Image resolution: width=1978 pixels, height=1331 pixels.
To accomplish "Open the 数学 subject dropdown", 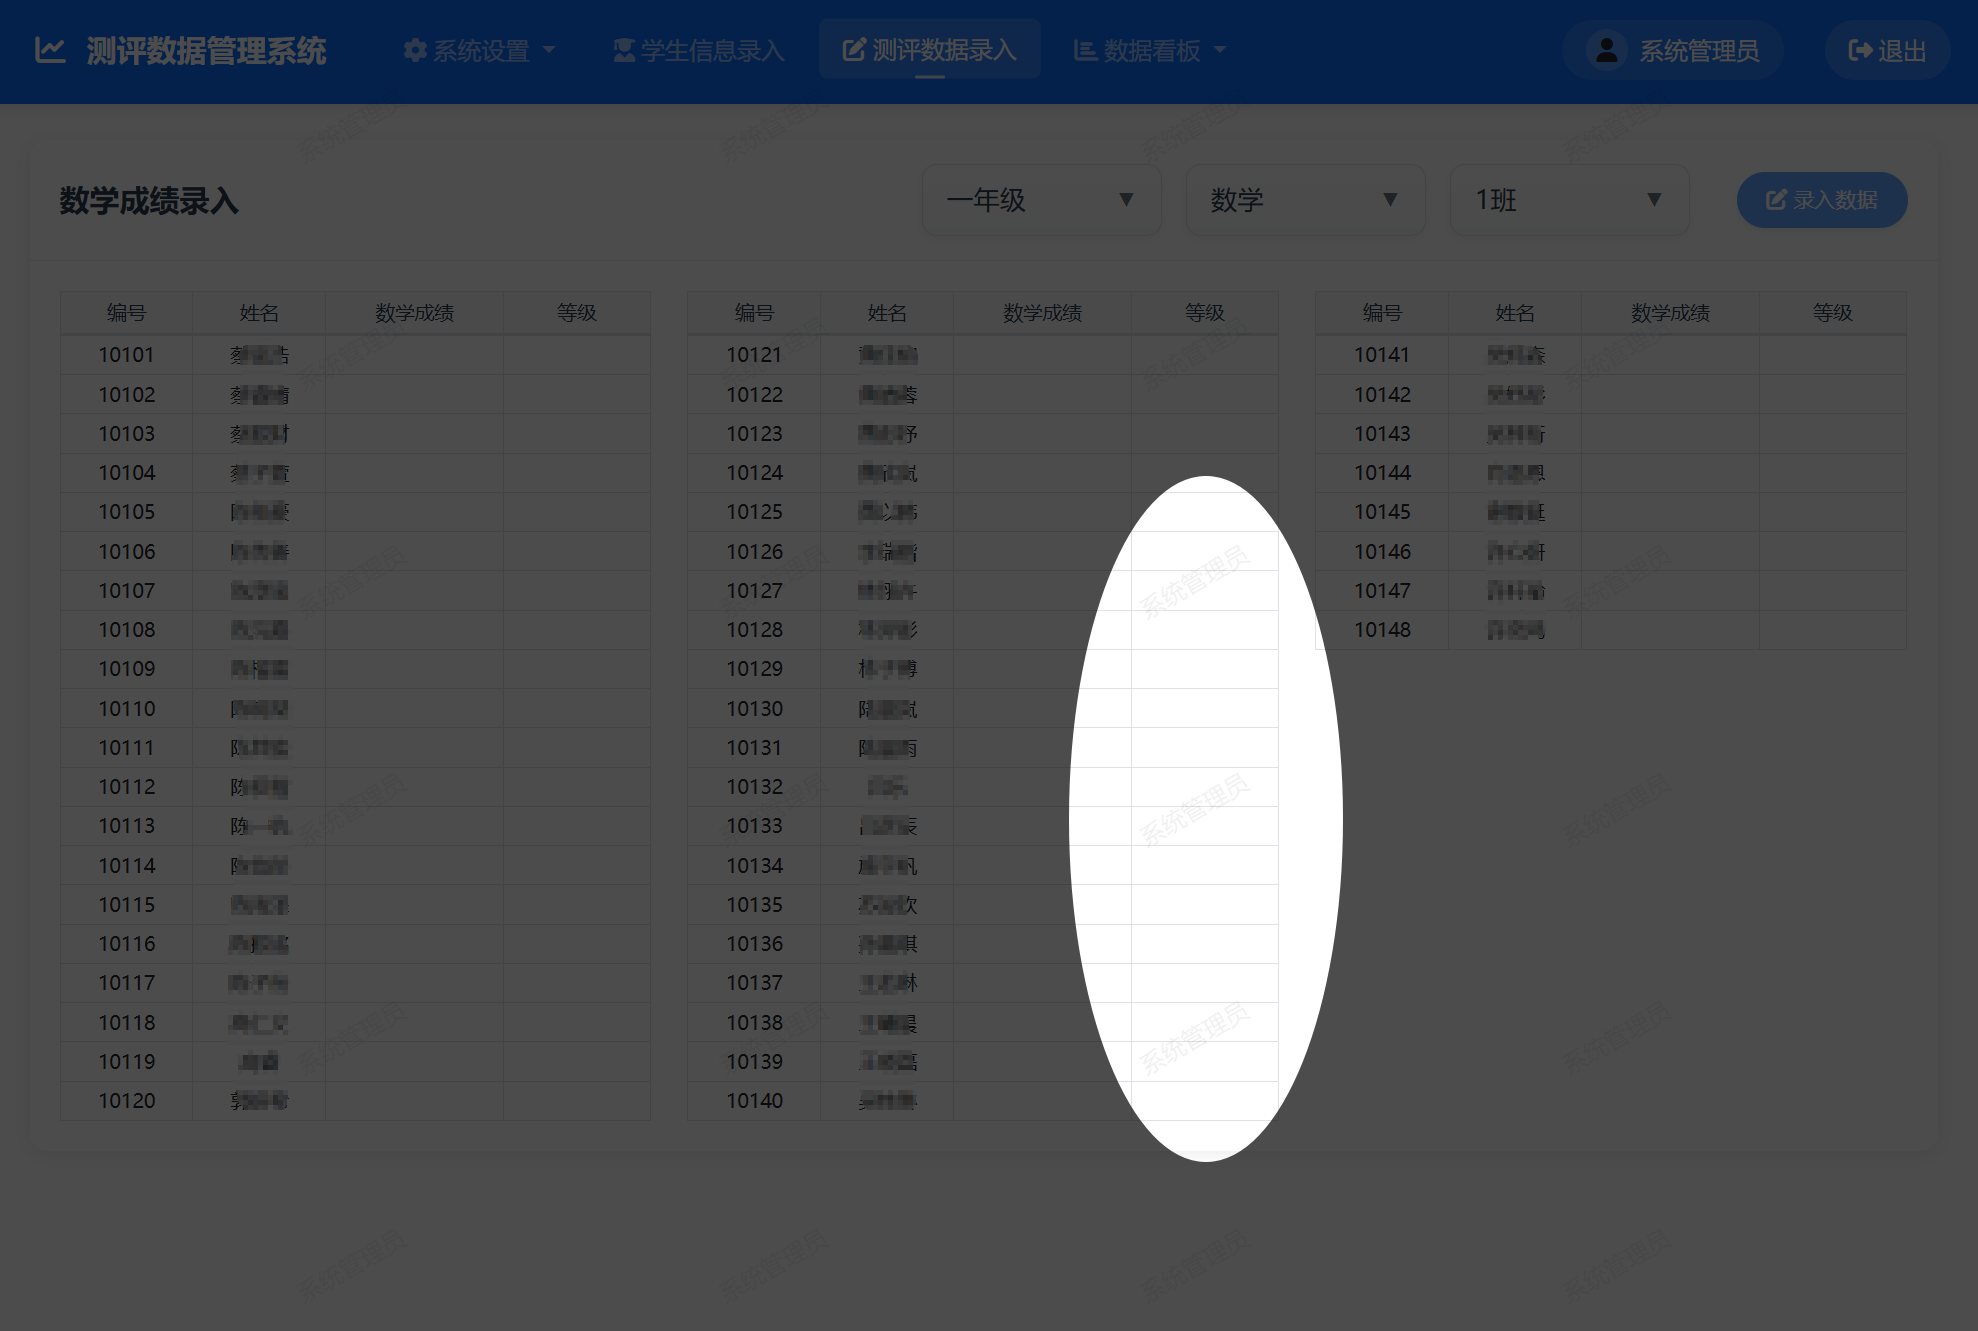I will tap(1305, 200).
